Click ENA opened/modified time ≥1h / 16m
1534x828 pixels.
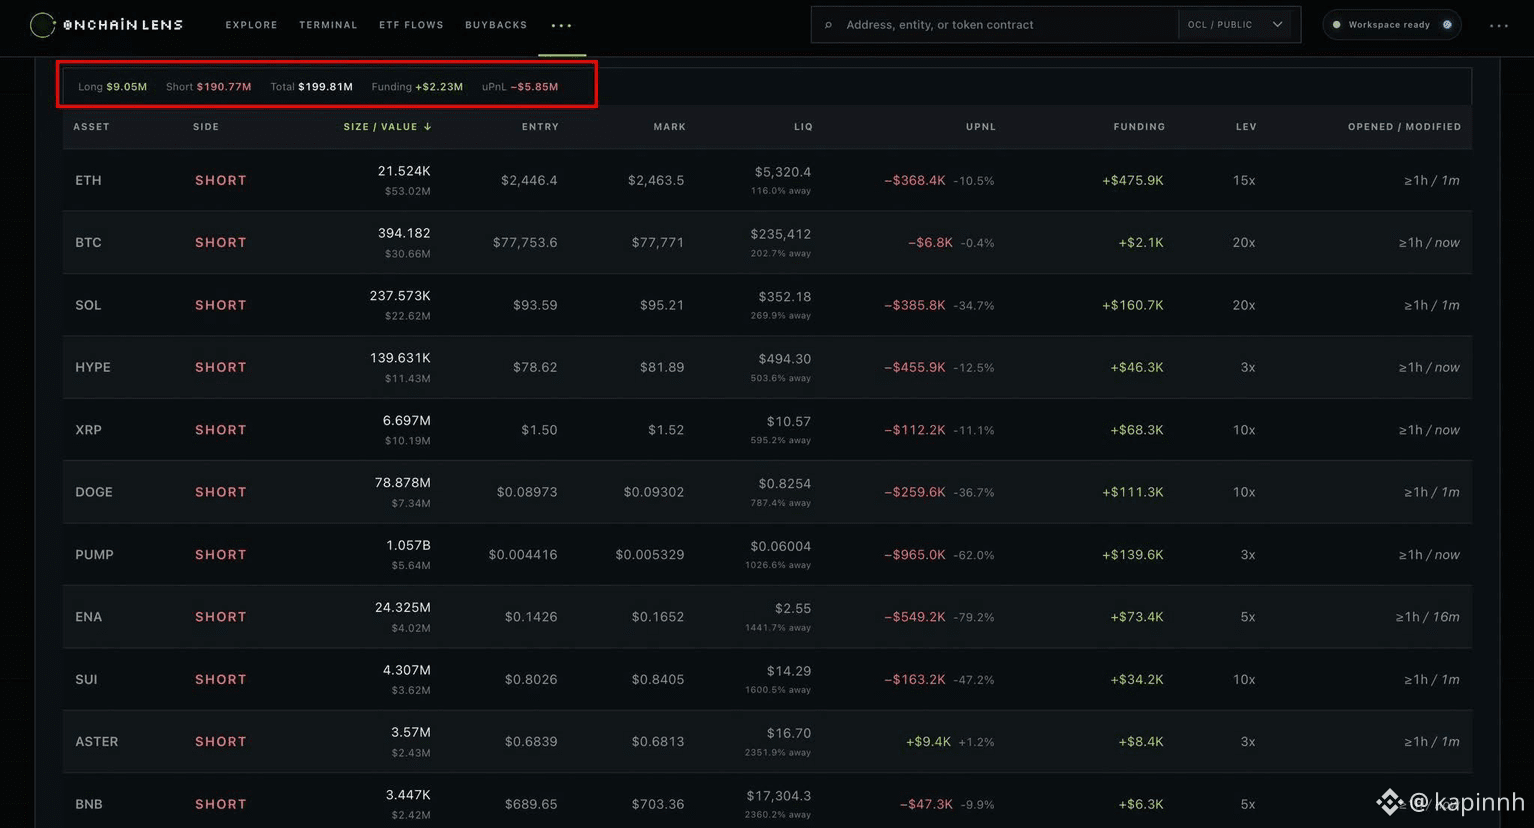pyautogui.click(x=1428, y=617)
